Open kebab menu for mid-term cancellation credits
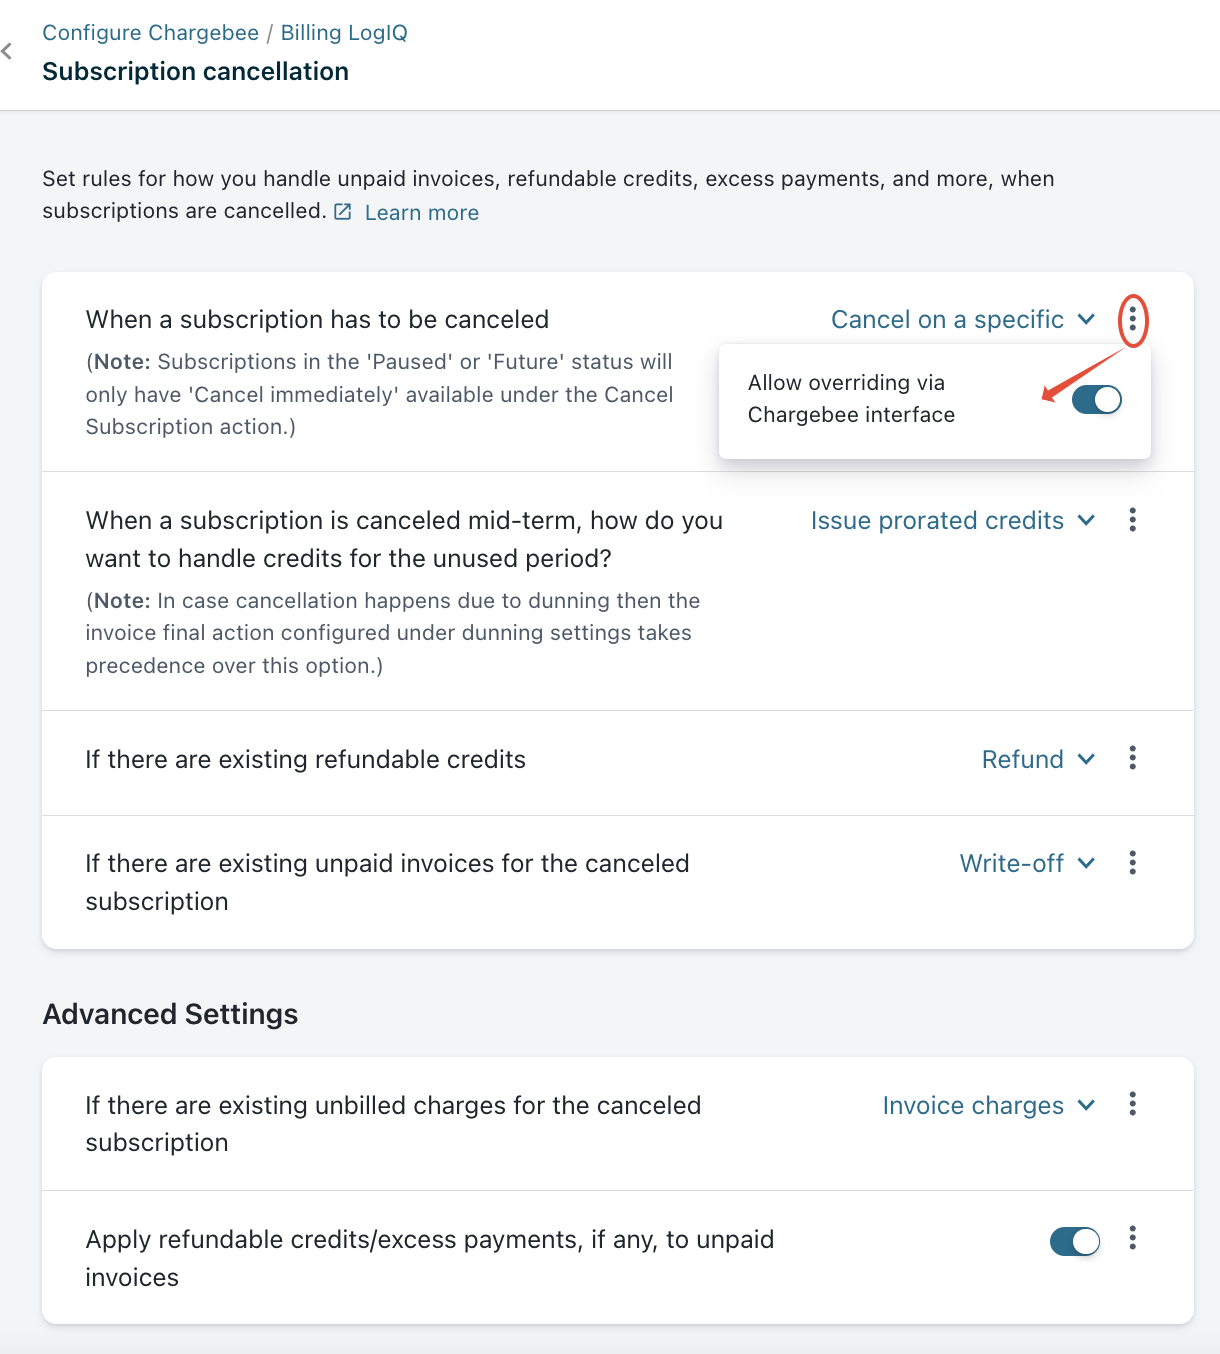 (1132, 520)
